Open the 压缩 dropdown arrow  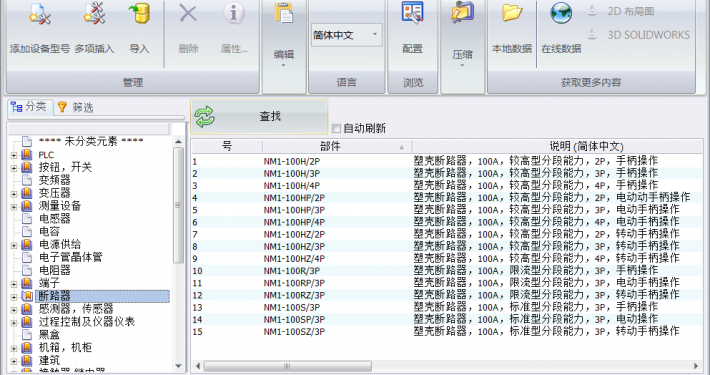462,66
